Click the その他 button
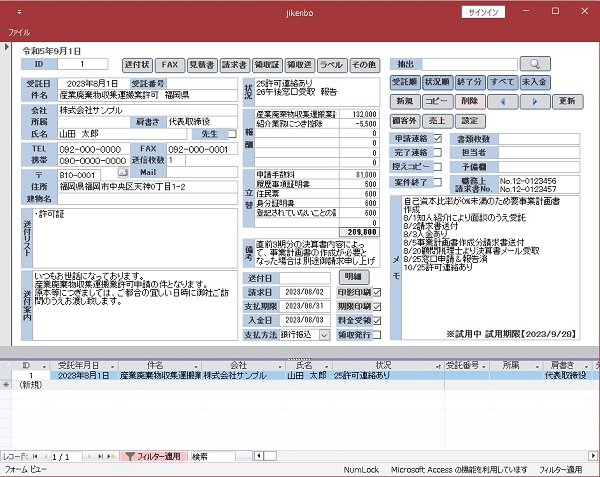600x477 pixels. 364,65
